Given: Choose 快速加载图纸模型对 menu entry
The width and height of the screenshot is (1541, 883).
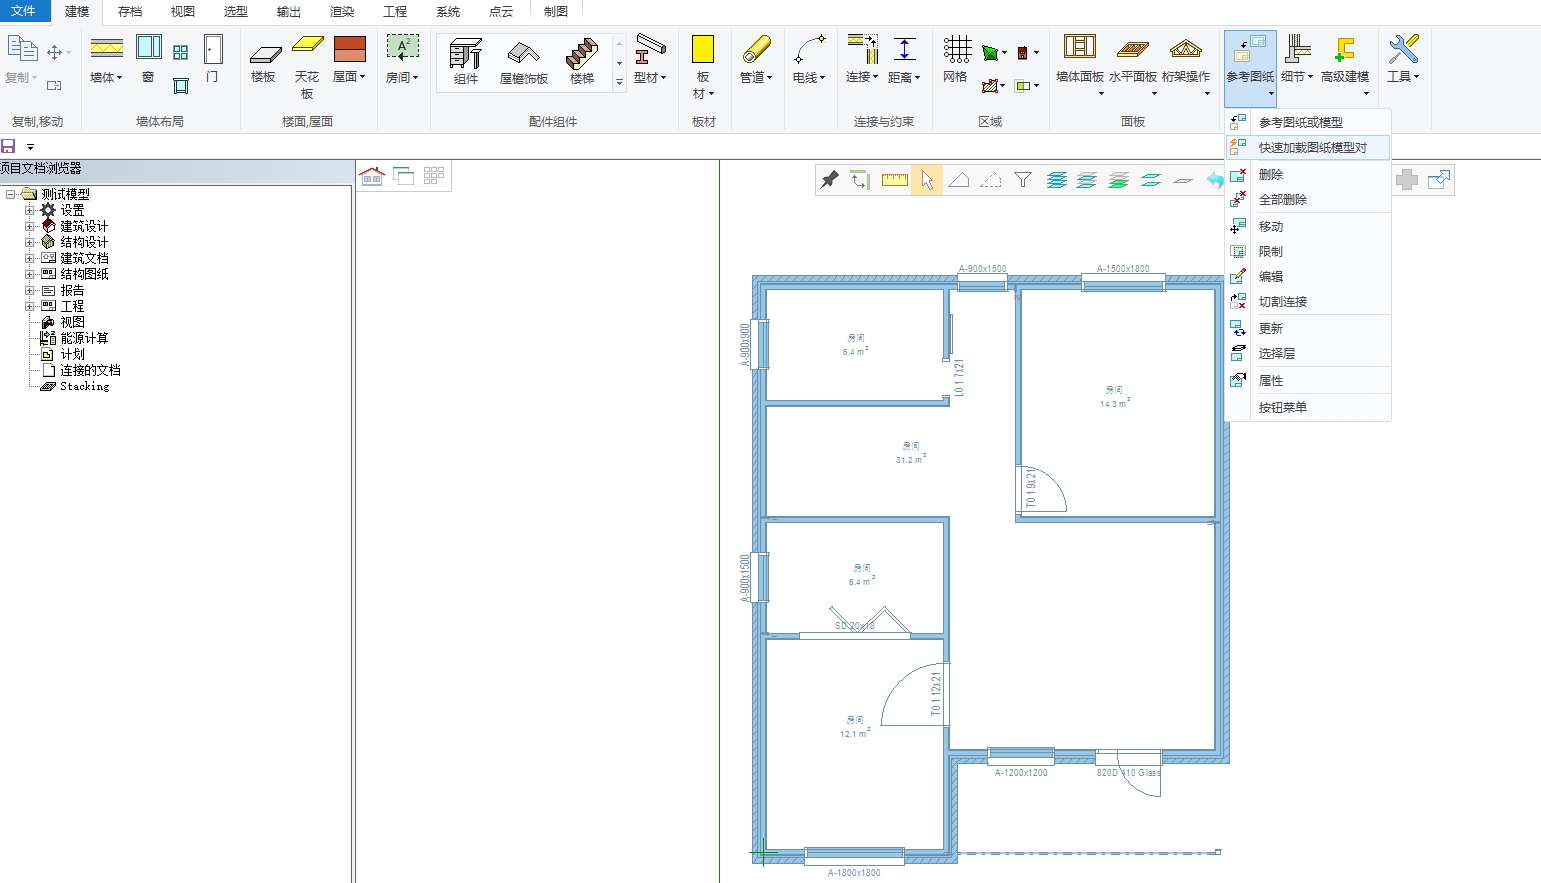Looking at the screenshot, I should [1308, 147].
